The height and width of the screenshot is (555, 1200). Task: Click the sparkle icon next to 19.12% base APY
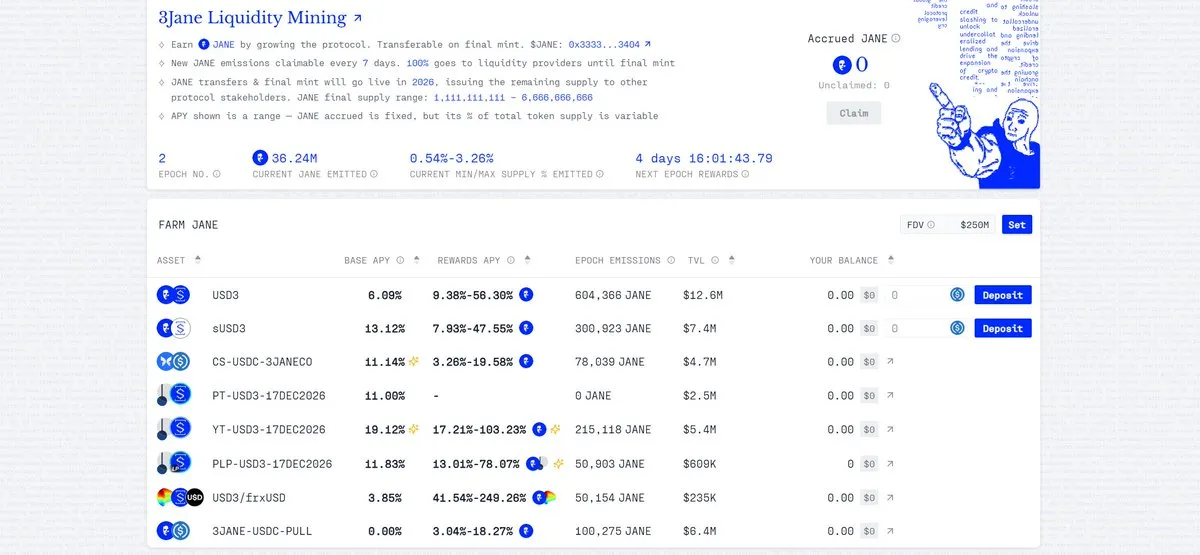coord(413,429)
